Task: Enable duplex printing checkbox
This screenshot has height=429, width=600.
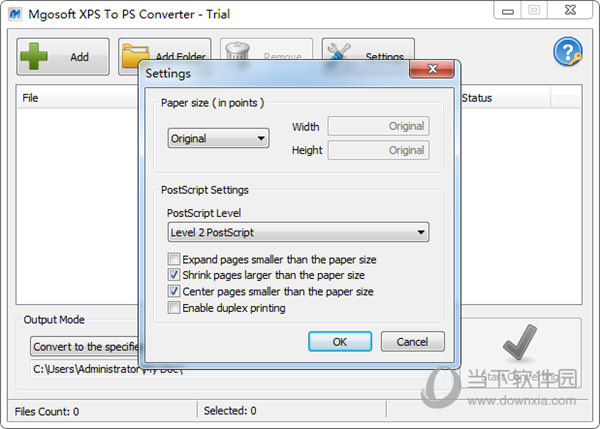Action: [x=174, y=308]
